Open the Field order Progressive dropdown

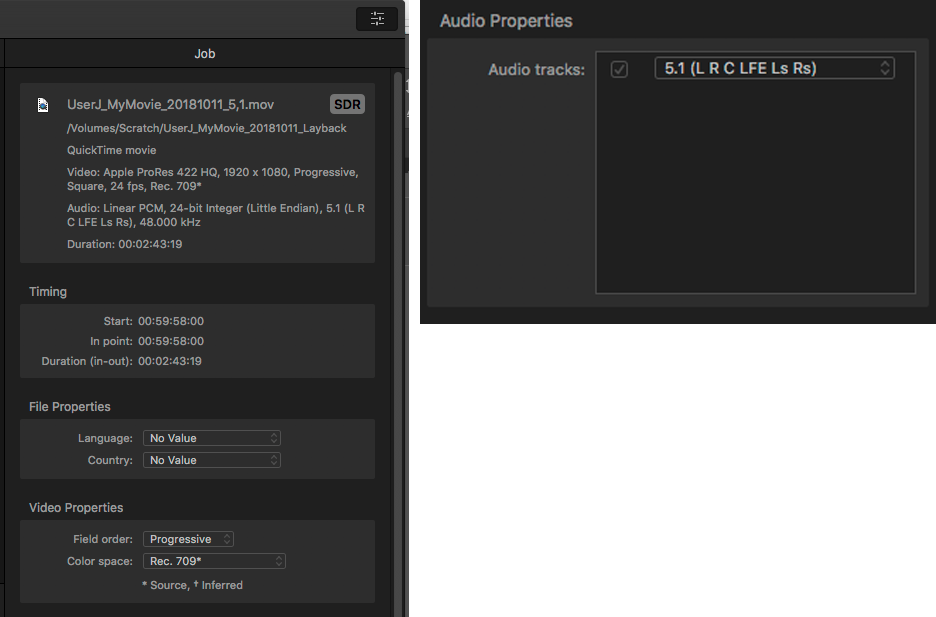[x=188, y=539]
